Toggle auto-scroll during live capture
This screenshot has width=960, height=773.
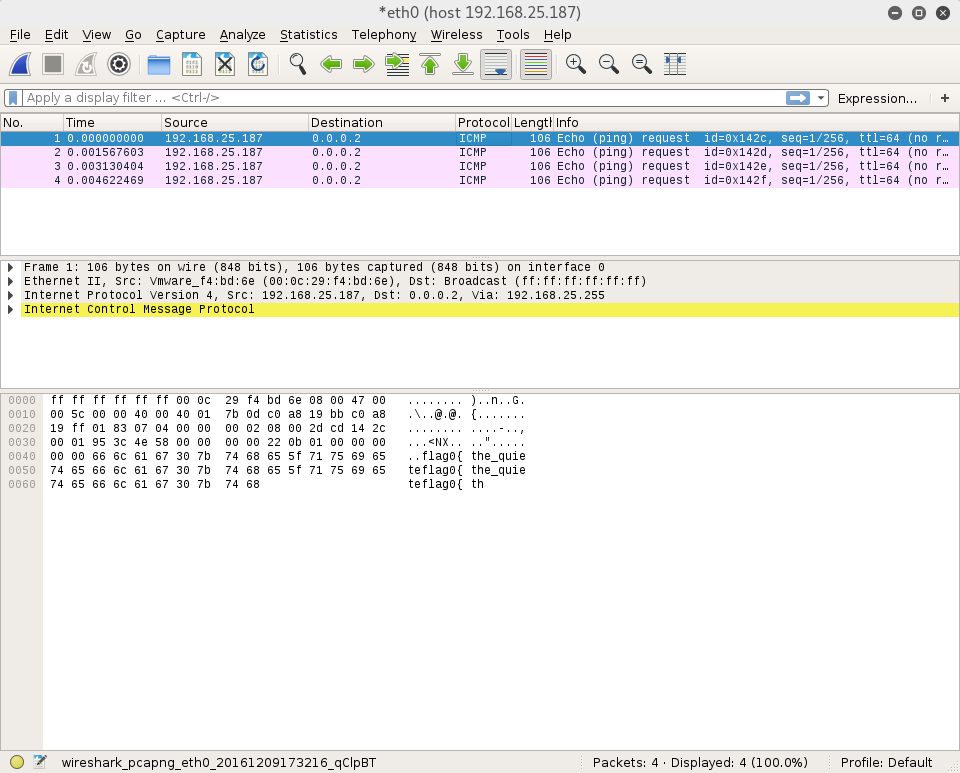click(496, 65)
